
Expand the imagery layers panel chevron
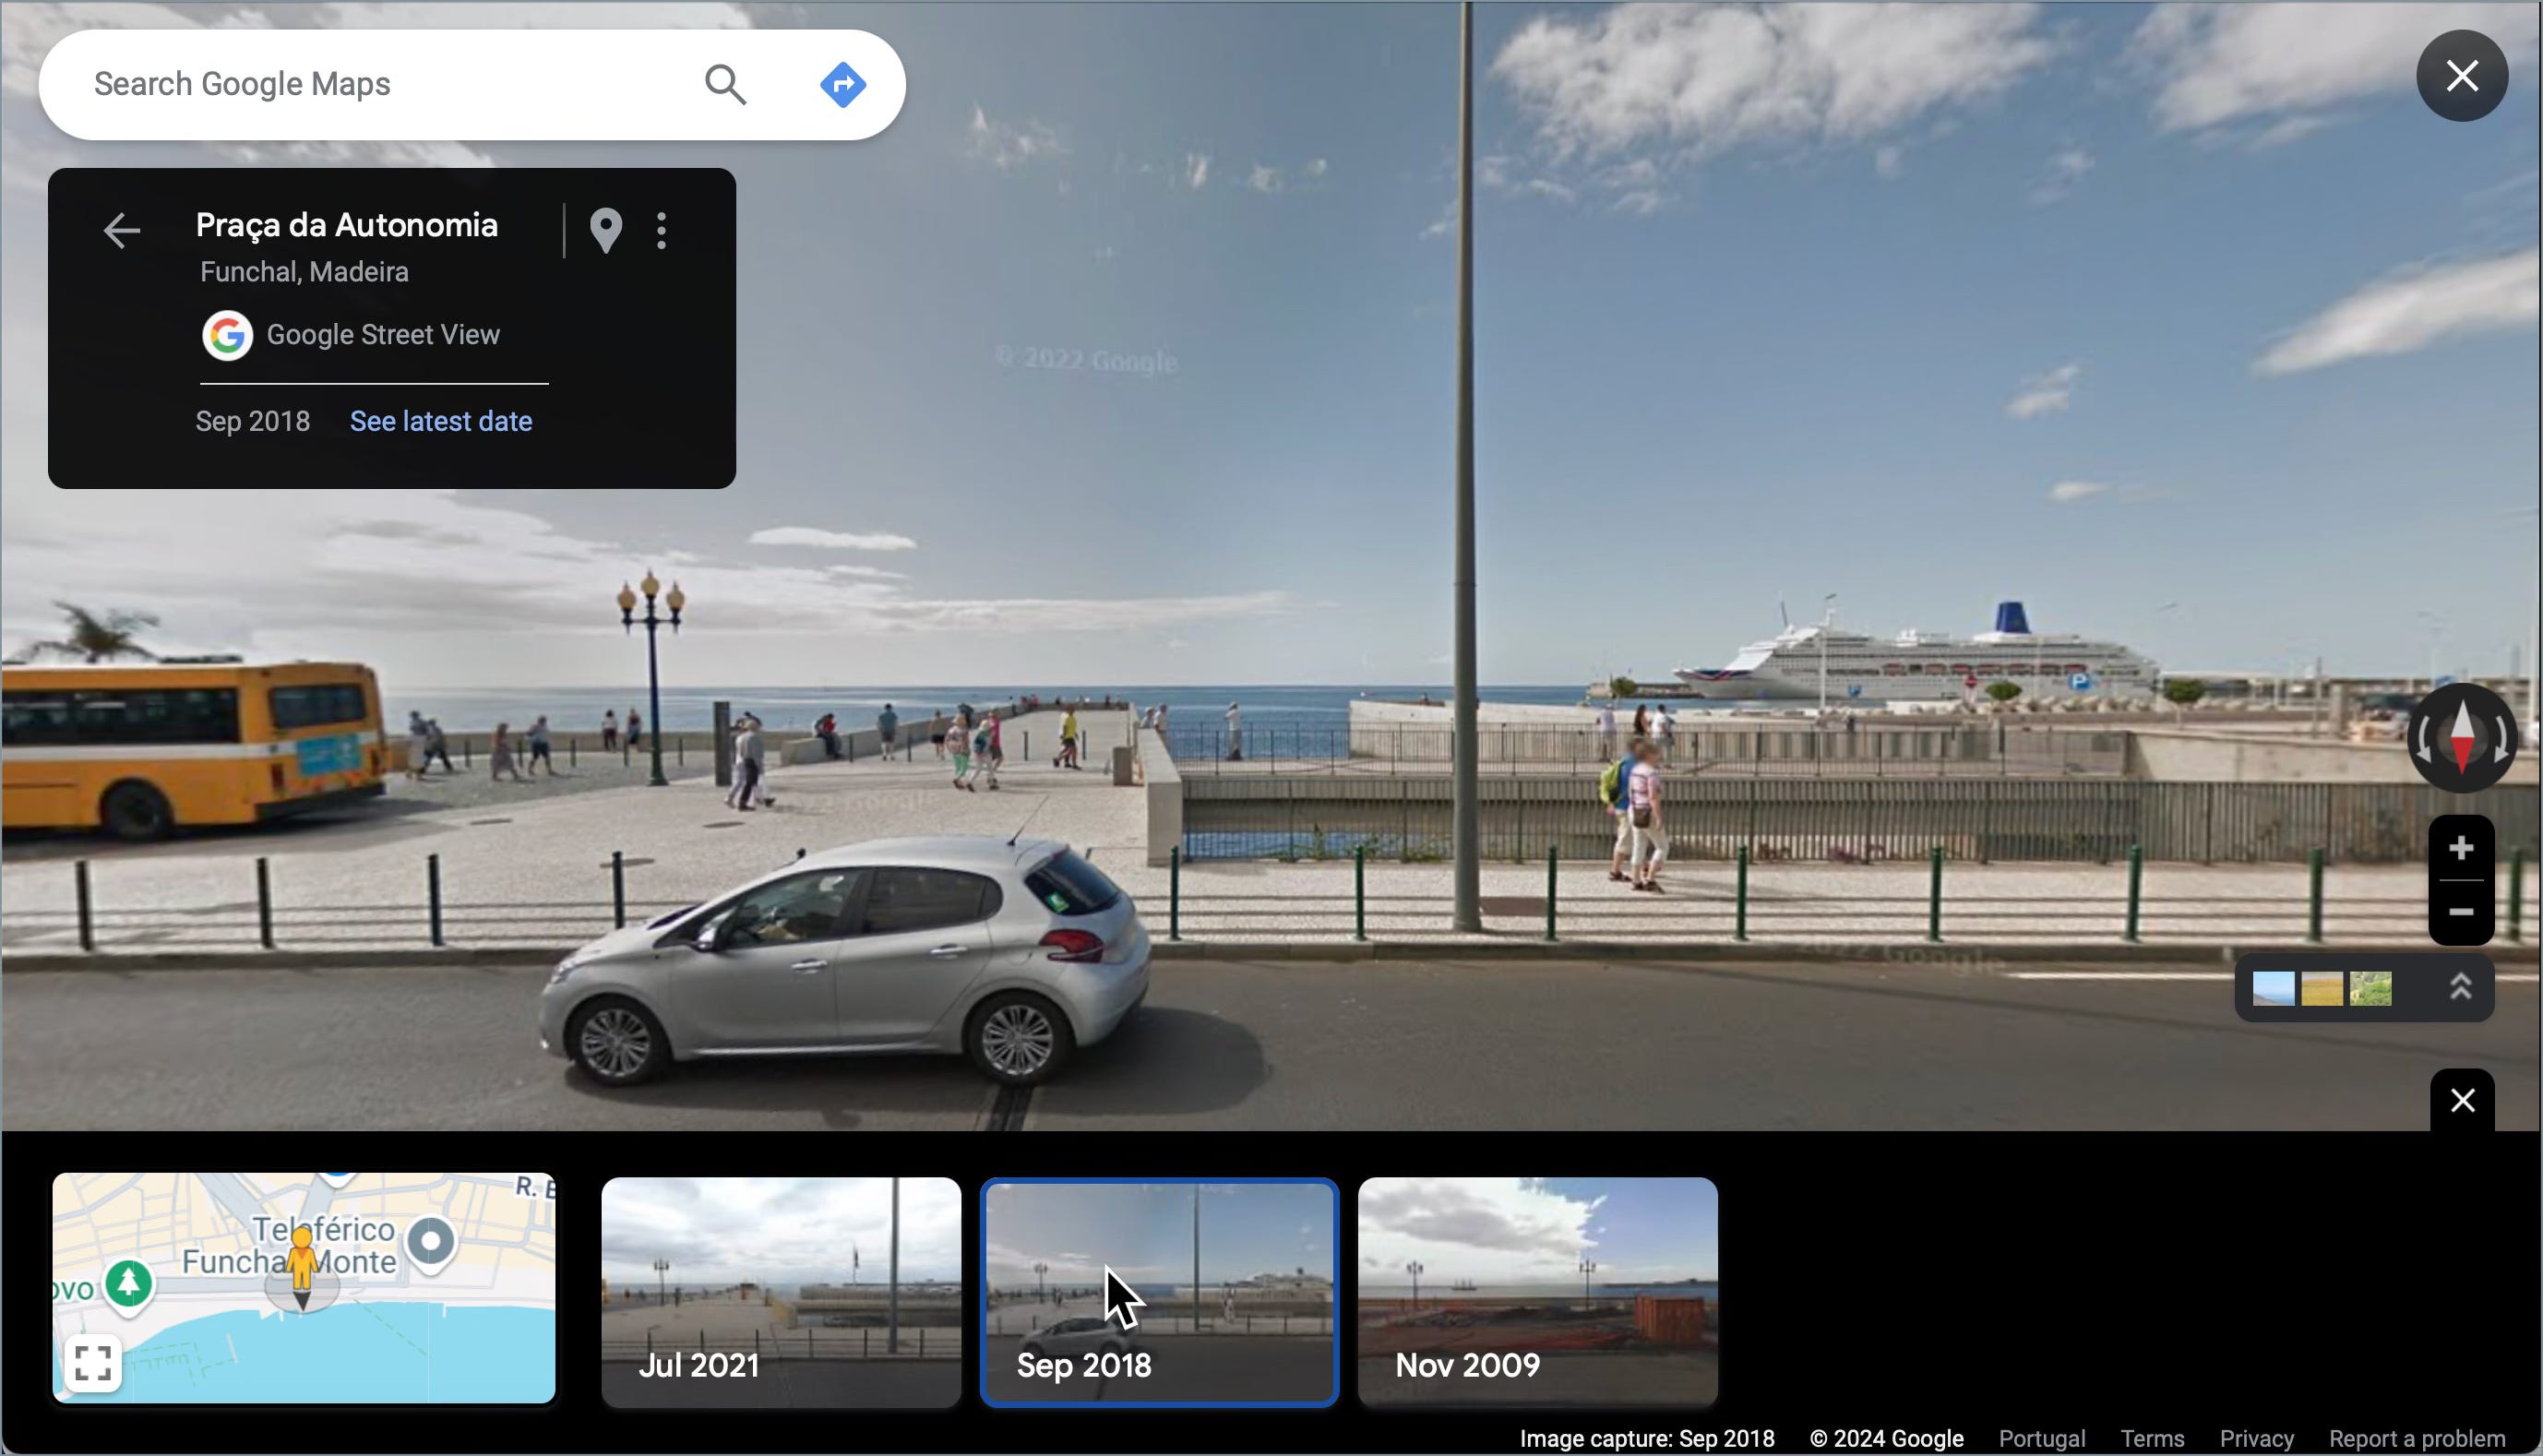click(x=2460, y=987)
